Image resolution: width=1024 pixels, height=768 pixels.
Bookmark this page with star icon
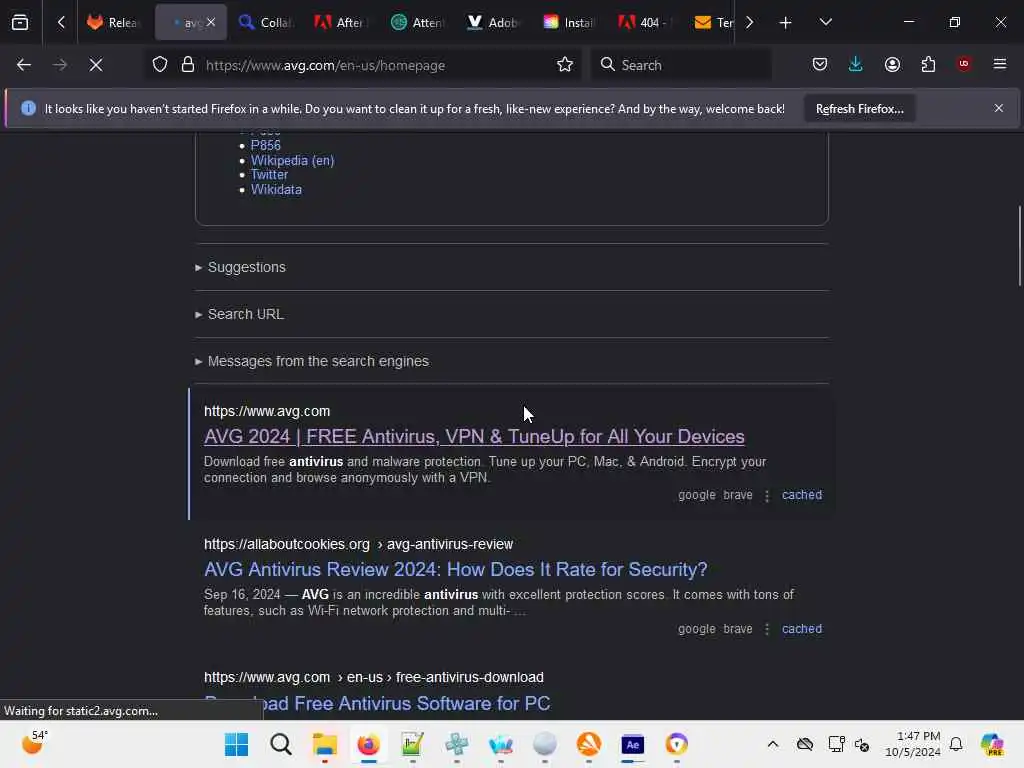pyautogui.click(x=565, y=65)
